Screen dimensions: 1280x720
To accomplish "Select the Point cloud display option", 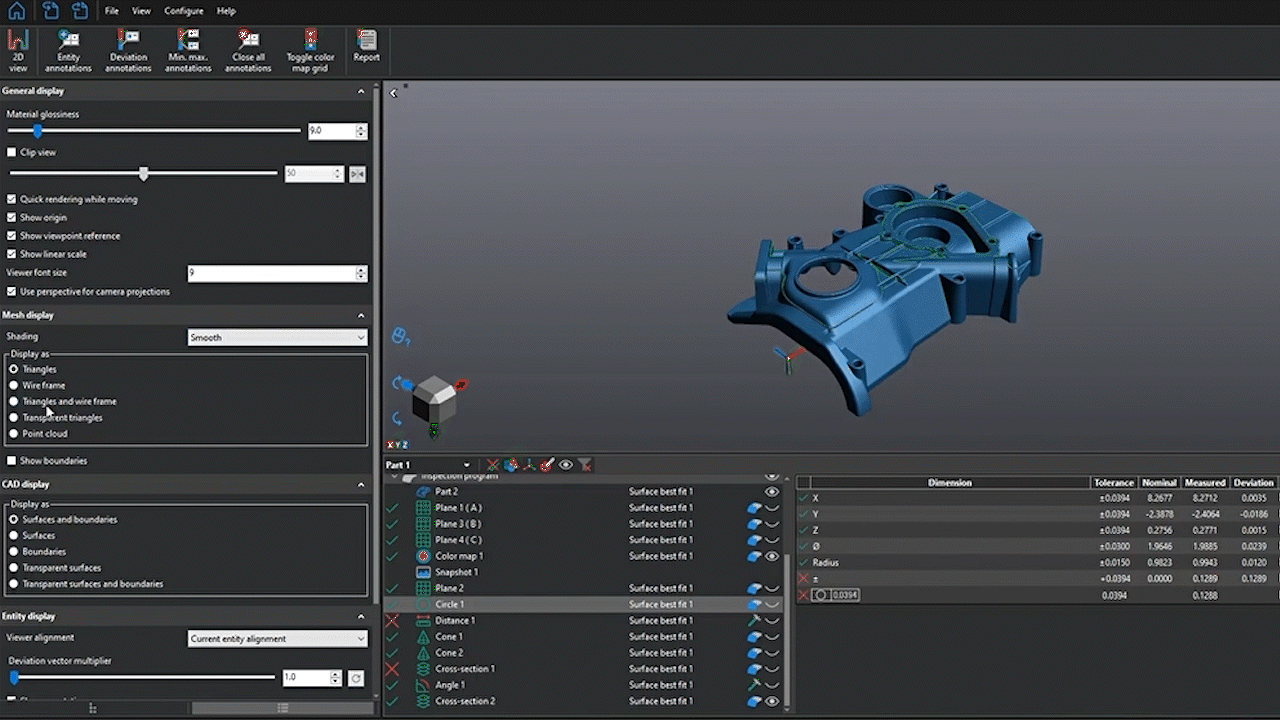I will click(x=14, y=434).
